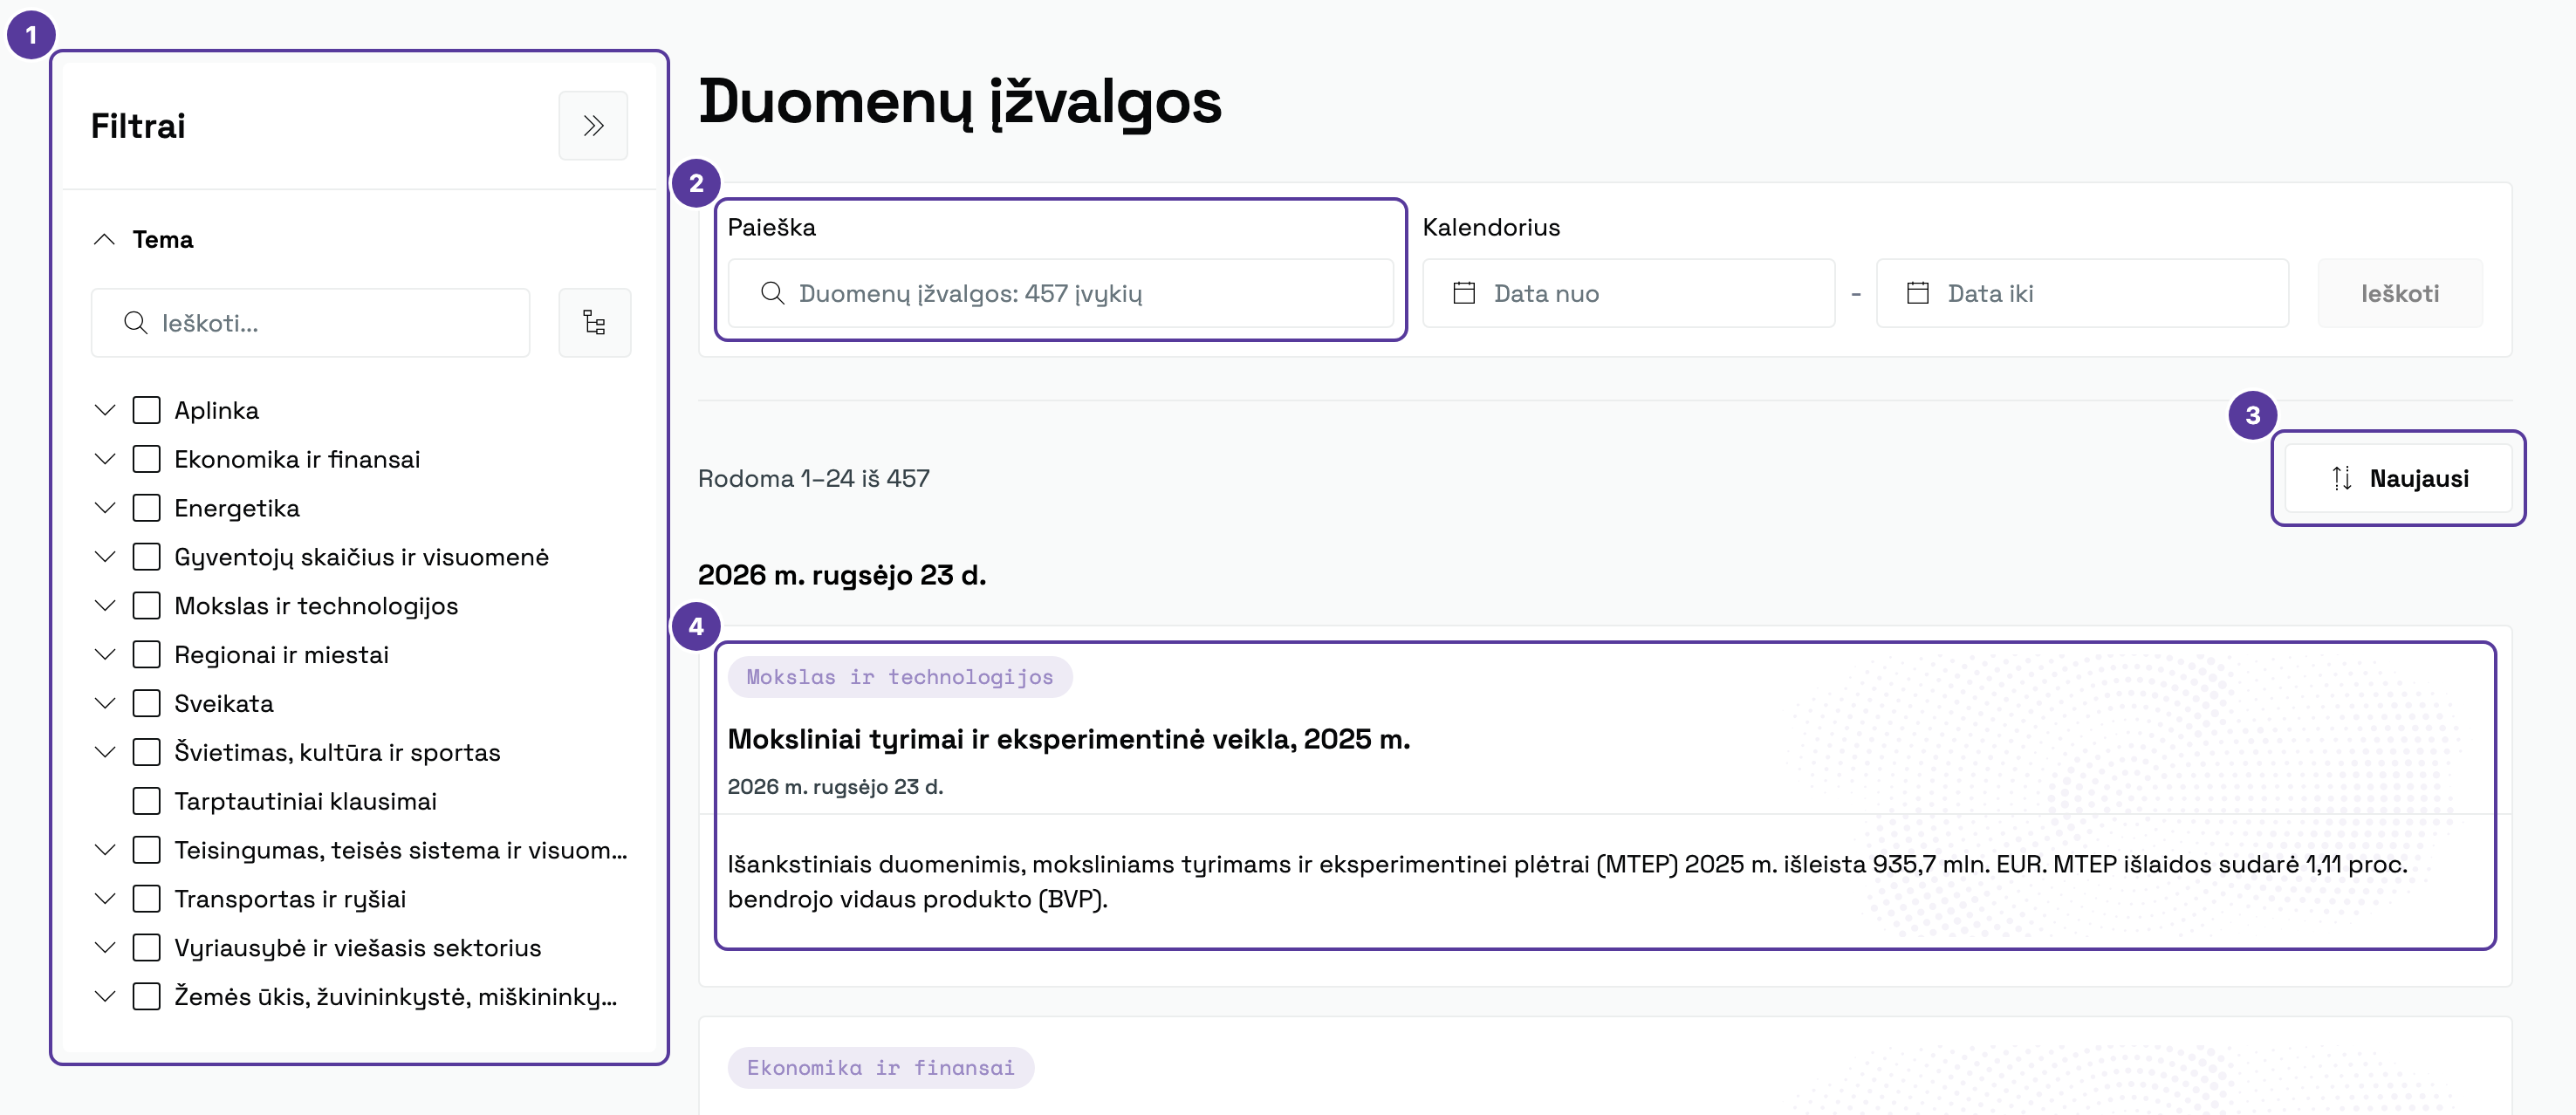Collapse the Tema filter section

pos(104,240)
